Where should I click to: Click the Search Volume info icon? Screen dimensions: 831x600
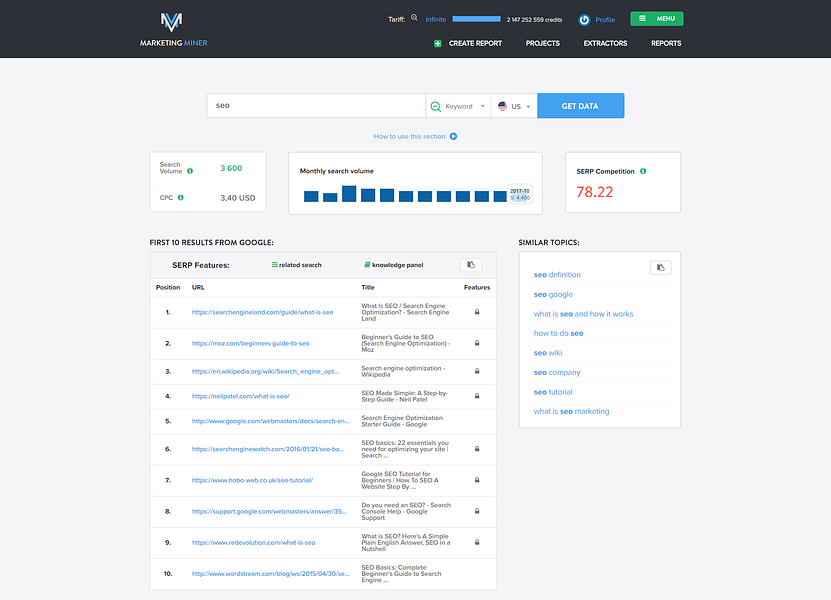(x=191, y=171)
